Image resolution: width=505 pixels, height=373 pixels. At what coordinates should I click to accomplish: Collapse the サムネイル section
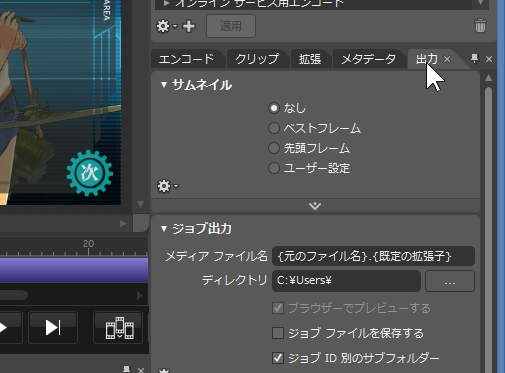164,85
